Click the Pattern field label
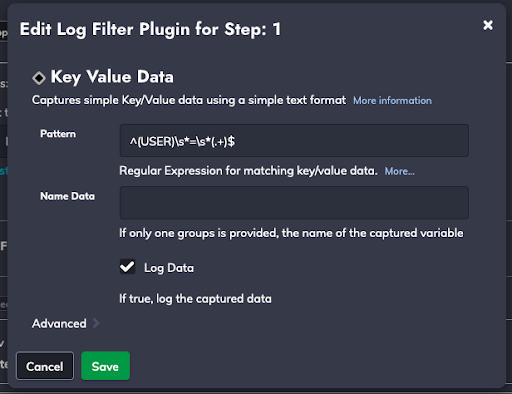512x394 pixels. click(x=58, y=134)
